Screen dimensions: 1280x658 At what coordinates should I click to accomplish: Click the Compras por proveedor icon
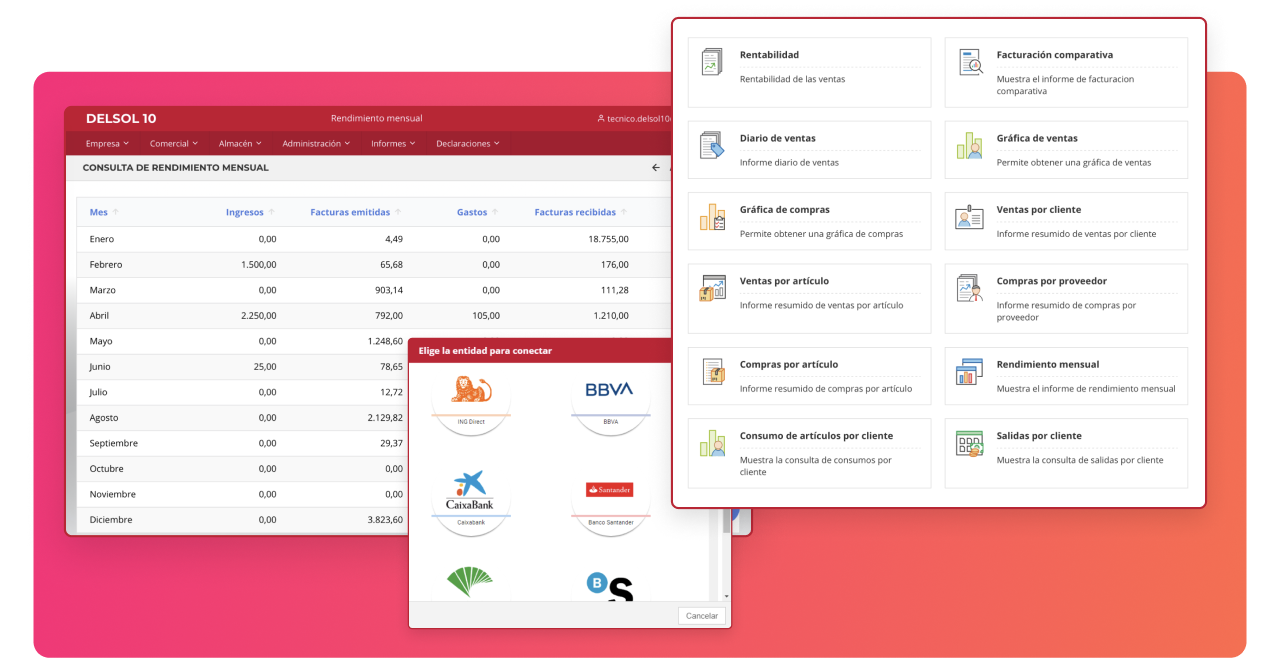(970, 288)
